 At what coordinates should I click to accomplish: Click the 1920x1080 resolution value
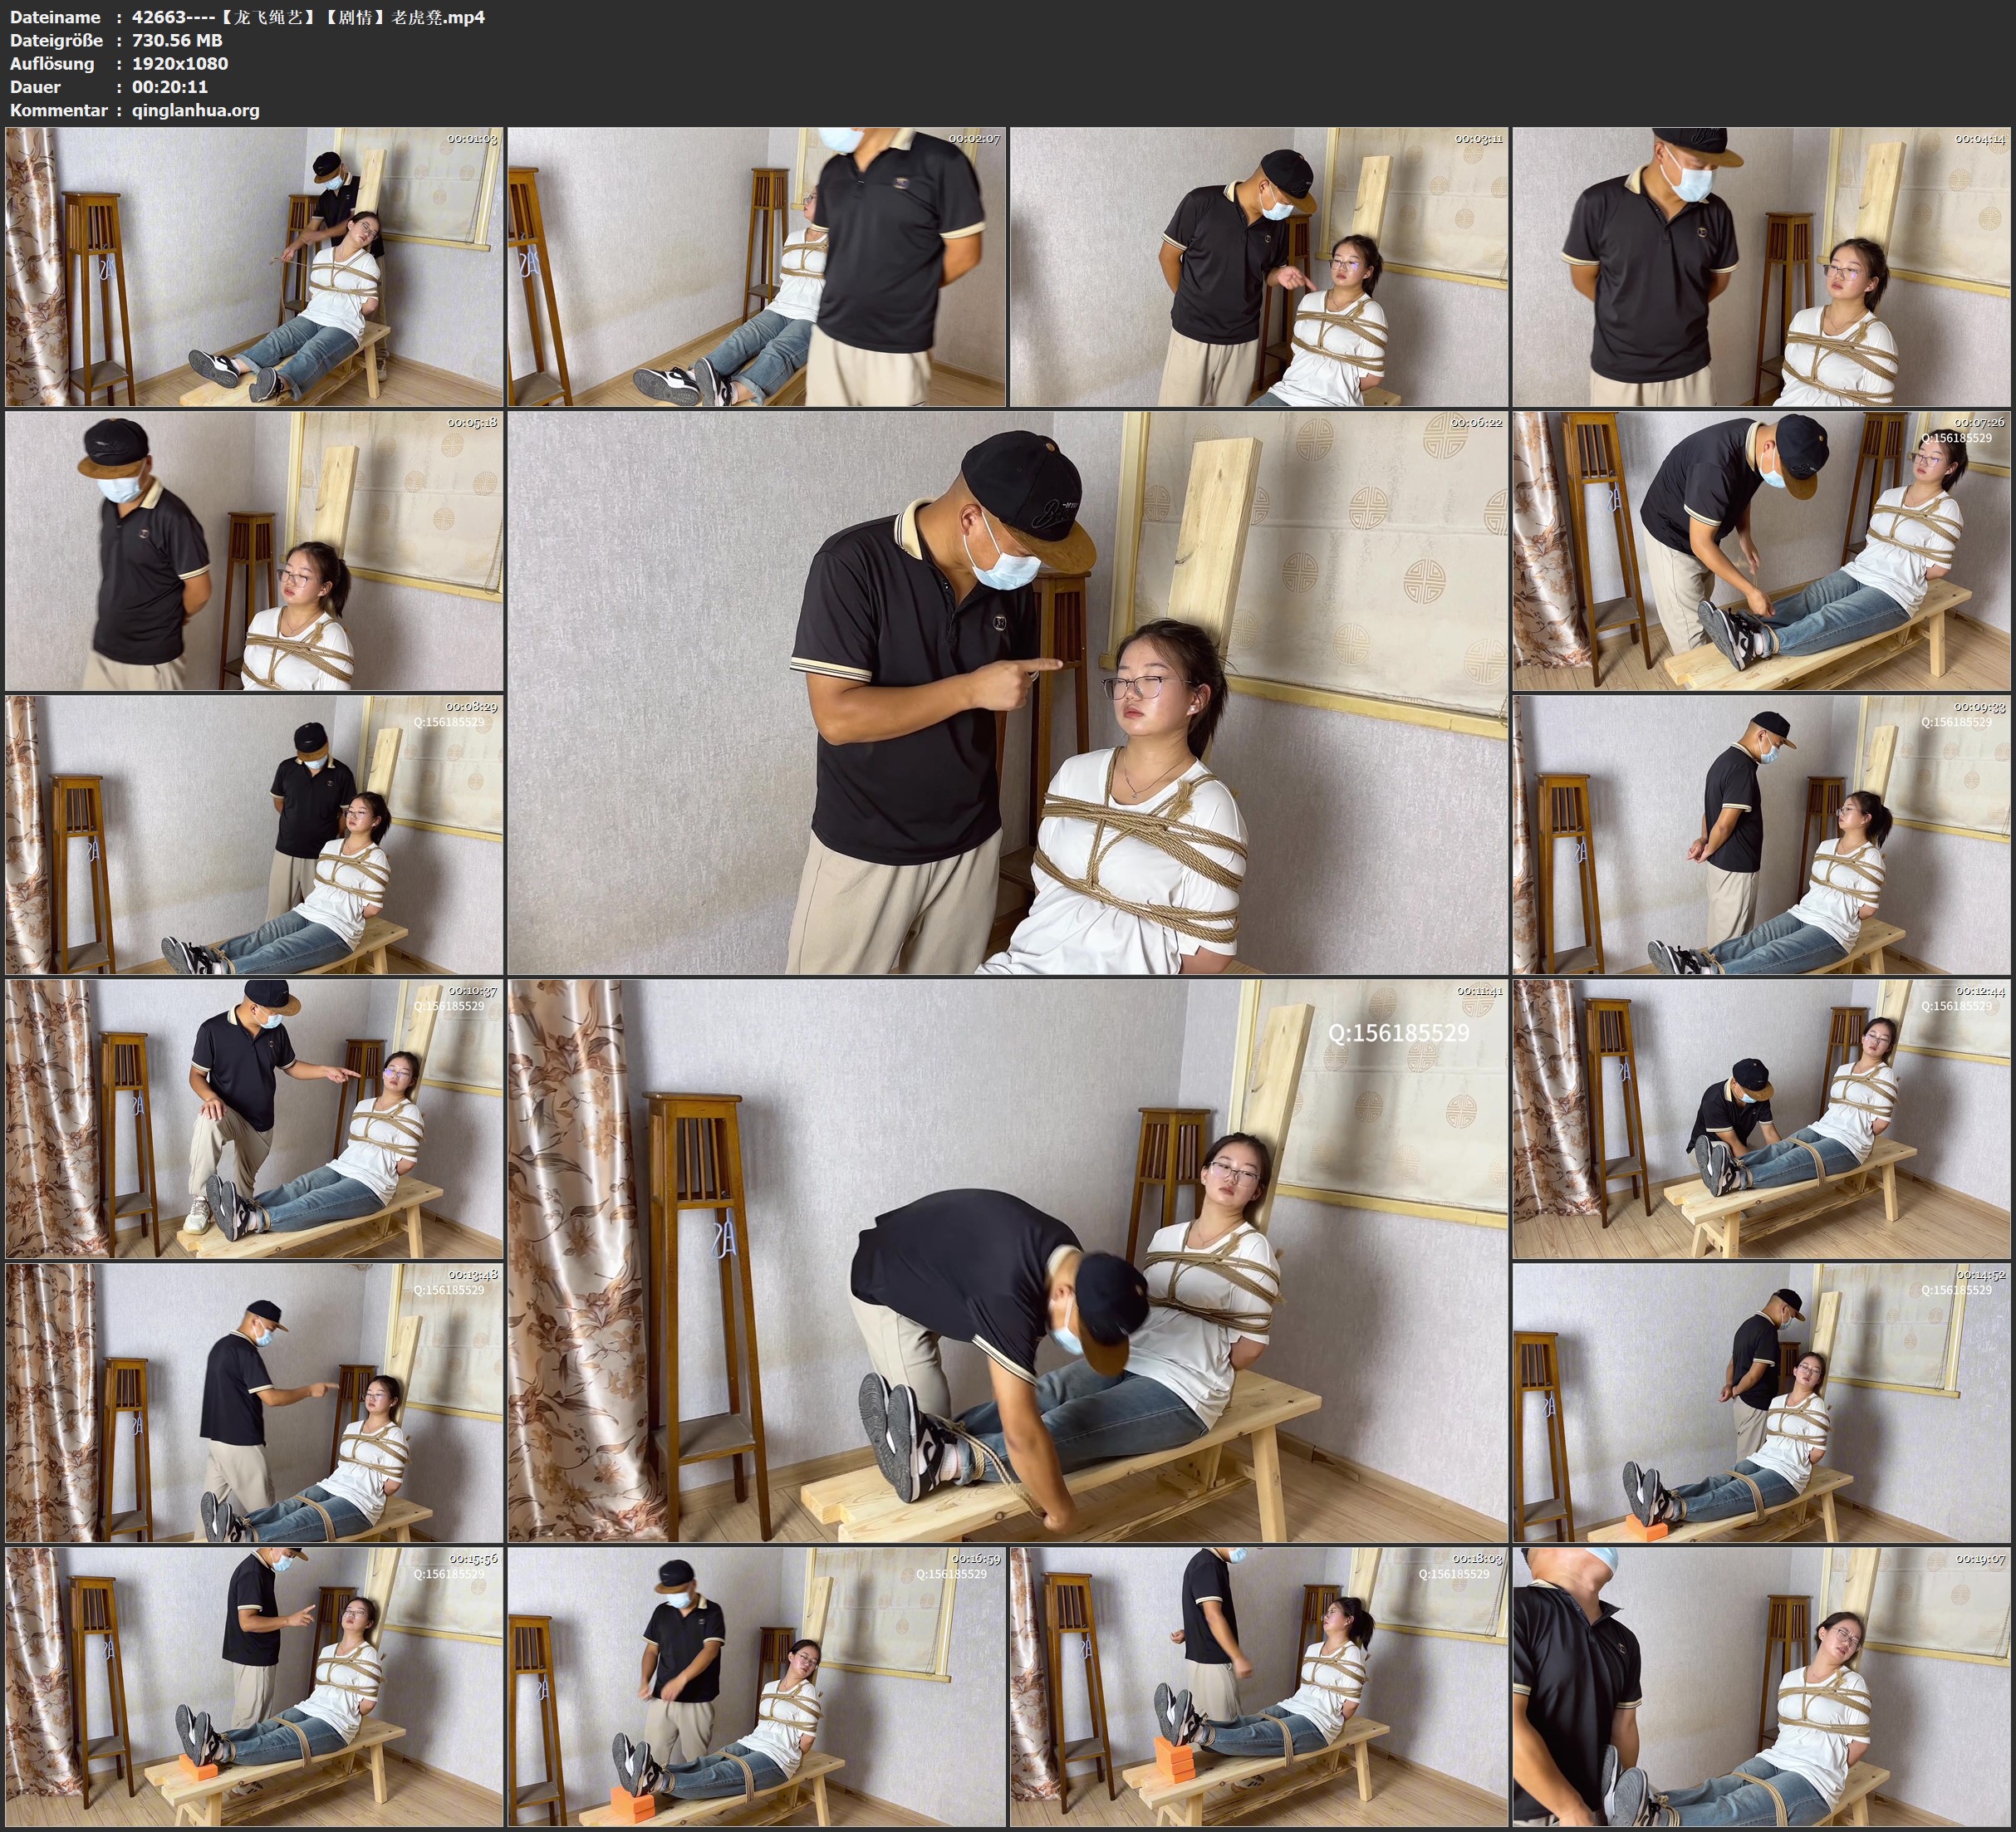point(180,63)
